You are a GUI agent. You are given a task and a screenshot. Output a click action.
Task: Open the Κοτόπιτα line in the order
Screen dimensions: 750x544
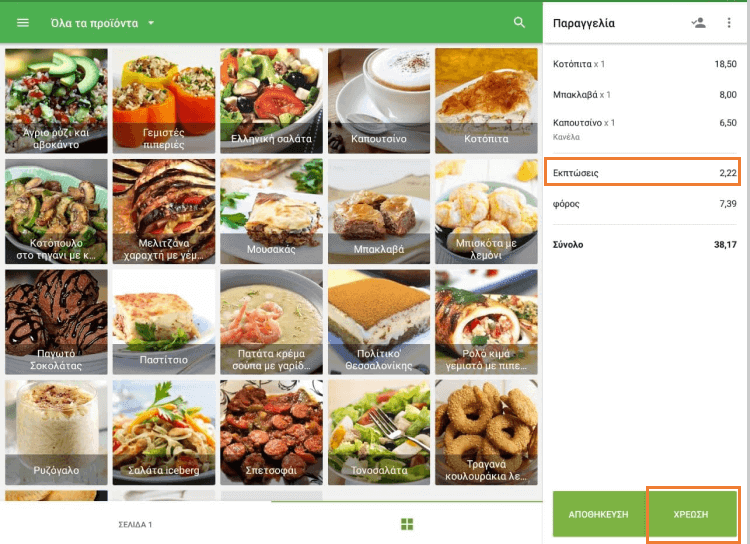coord(644,64)
